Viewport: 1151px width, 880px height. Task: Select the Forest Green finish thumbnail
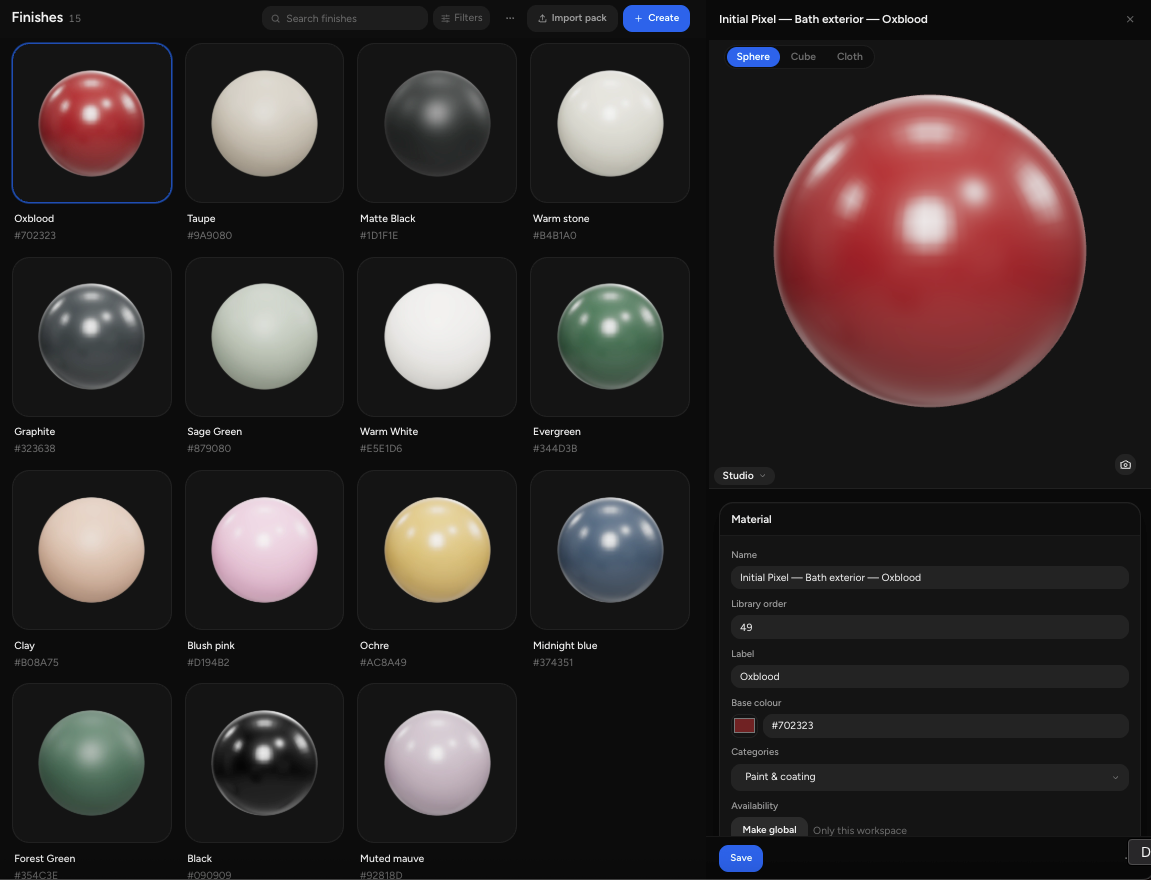coord(92,763)
